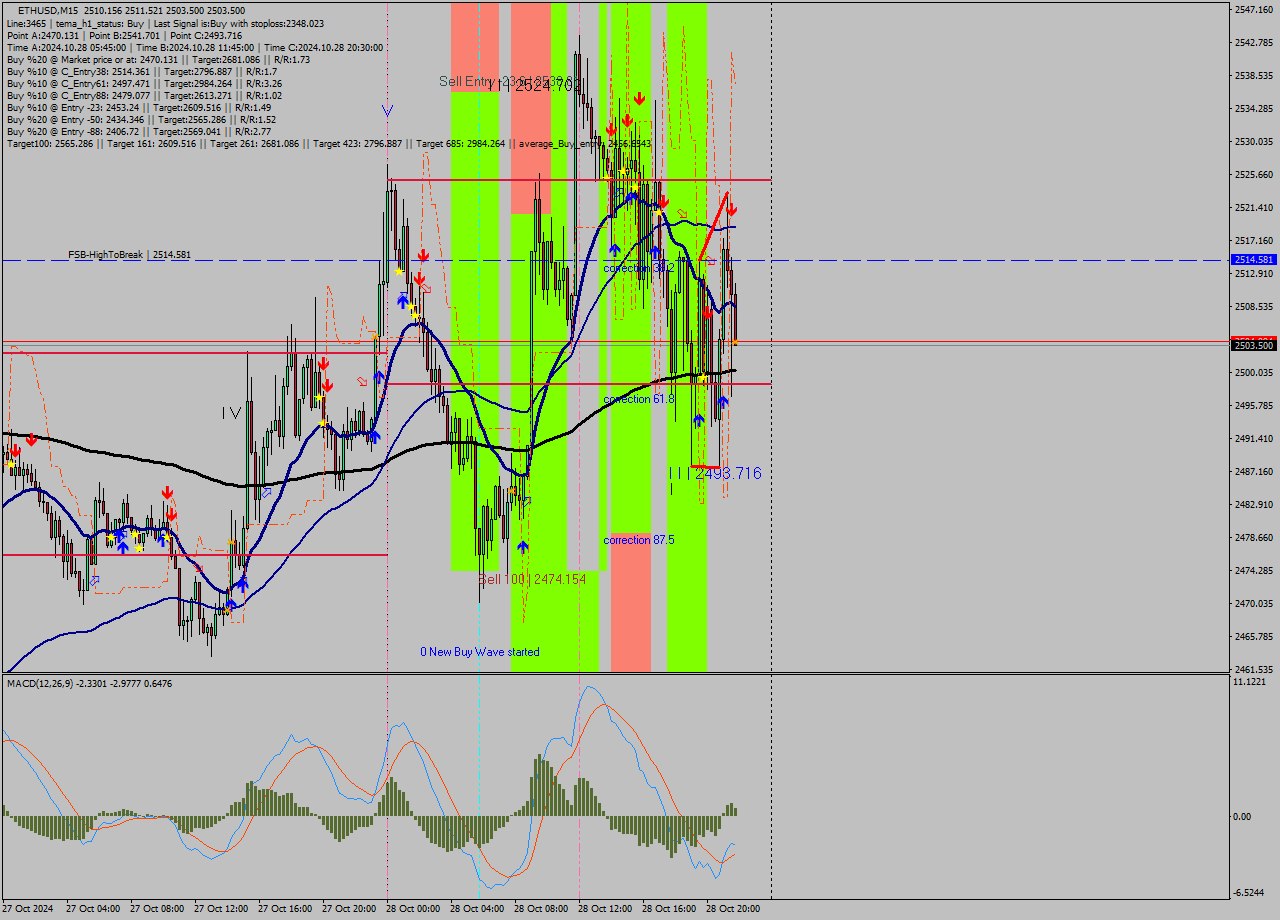Click the '28 Oct 20:00' time axis label
Screen dimensions: 1280x920
point(733,909)
